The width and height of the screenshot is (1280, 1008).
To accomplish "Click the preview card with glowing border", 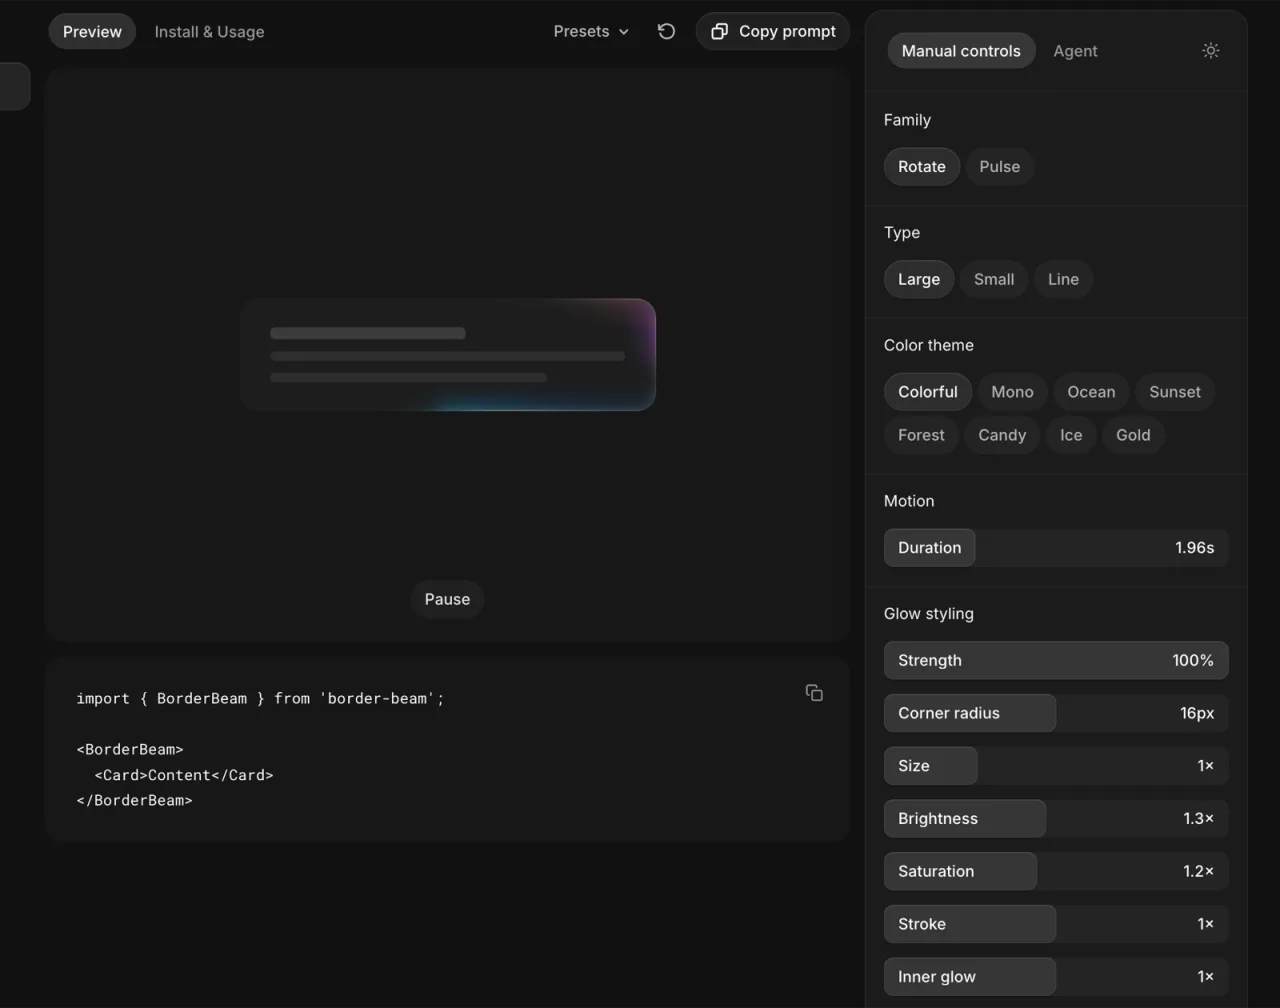I will 448,355.
